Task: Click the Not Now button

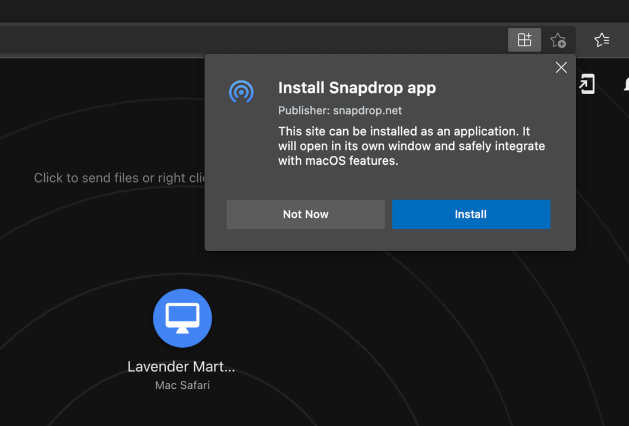Action: tap(306, 214)
